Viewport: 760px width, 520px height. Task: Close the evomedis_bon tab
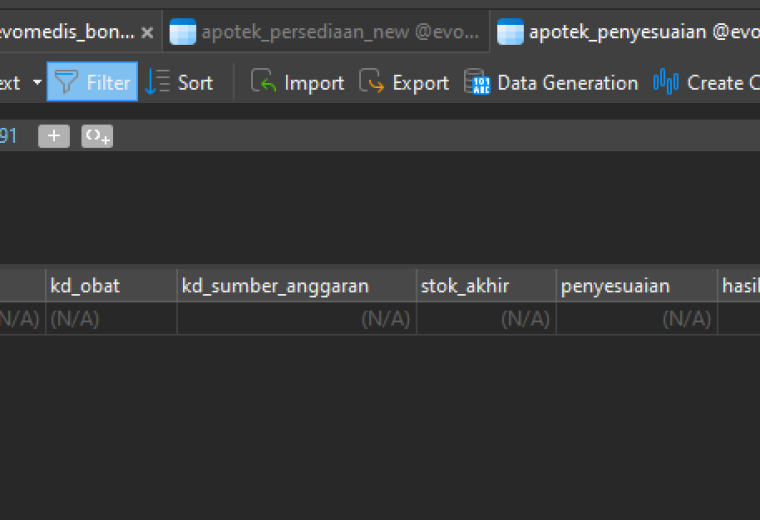[x=147, y=32]
